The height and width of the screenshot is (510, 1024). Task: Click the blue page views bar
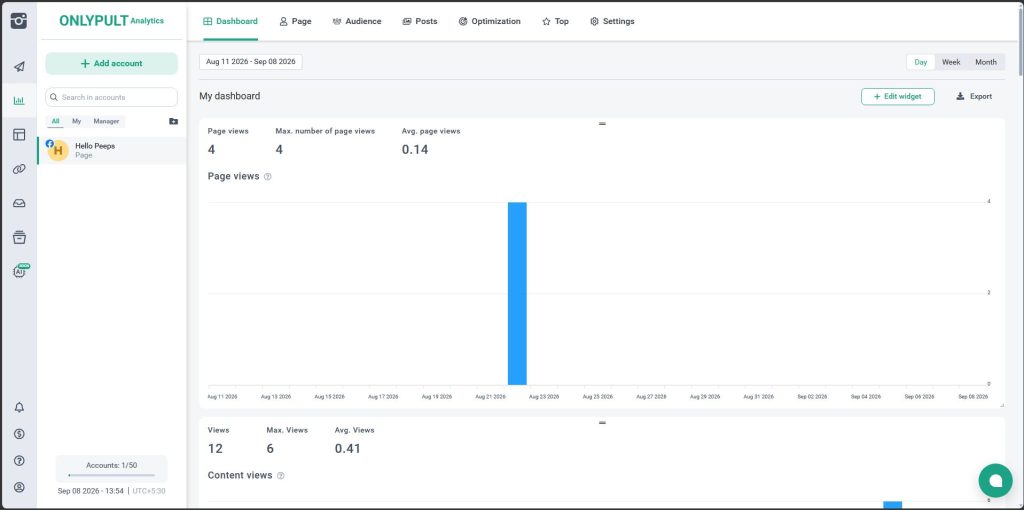(517, 294)
